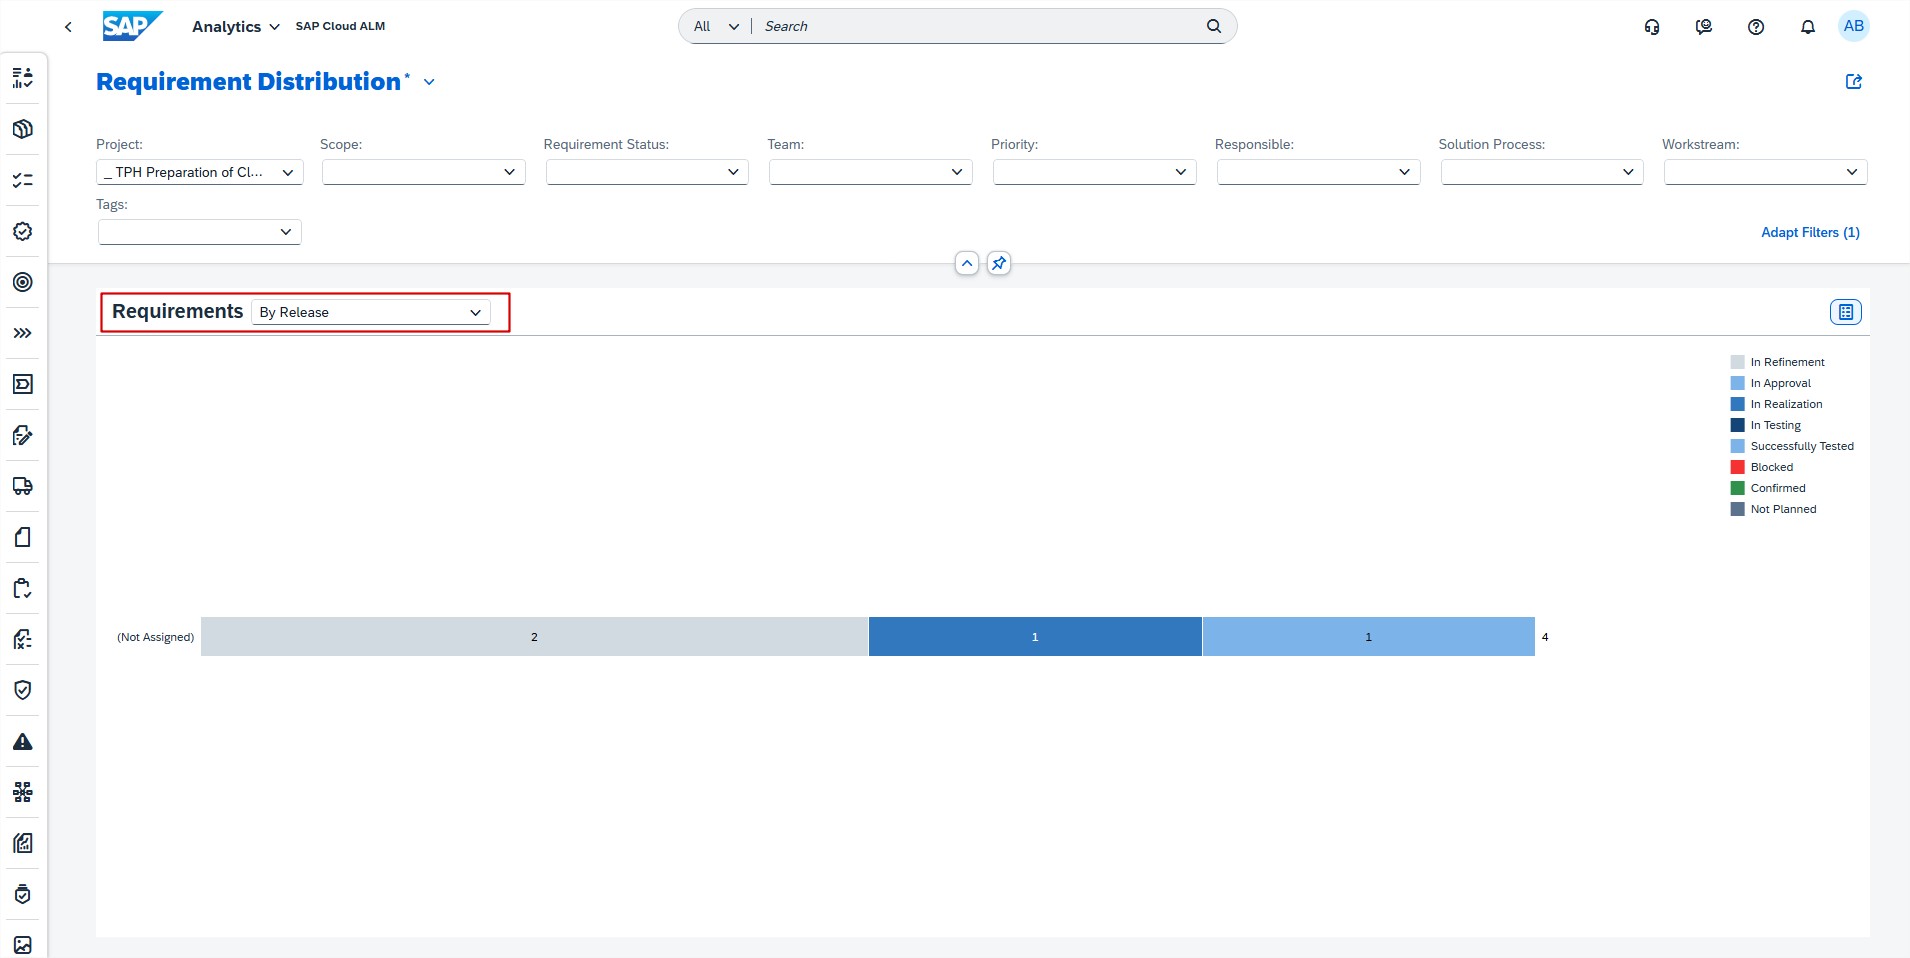Screen dimensions: 1910x958
Task: Collapse the filter header section
Action: 966,263
